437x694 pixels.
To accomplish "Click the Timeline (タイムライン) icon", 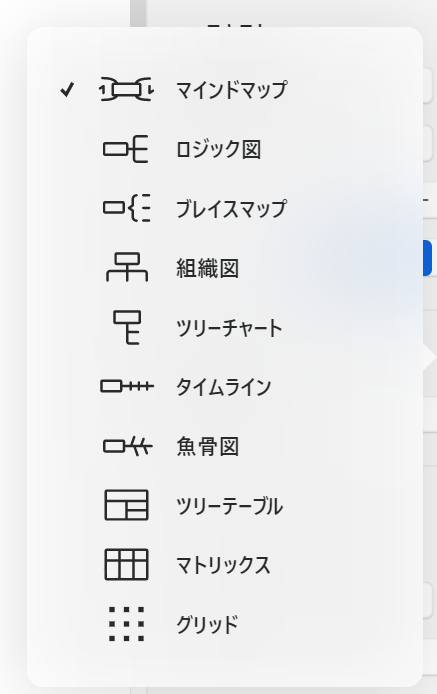I will click(x=127, y=386).
